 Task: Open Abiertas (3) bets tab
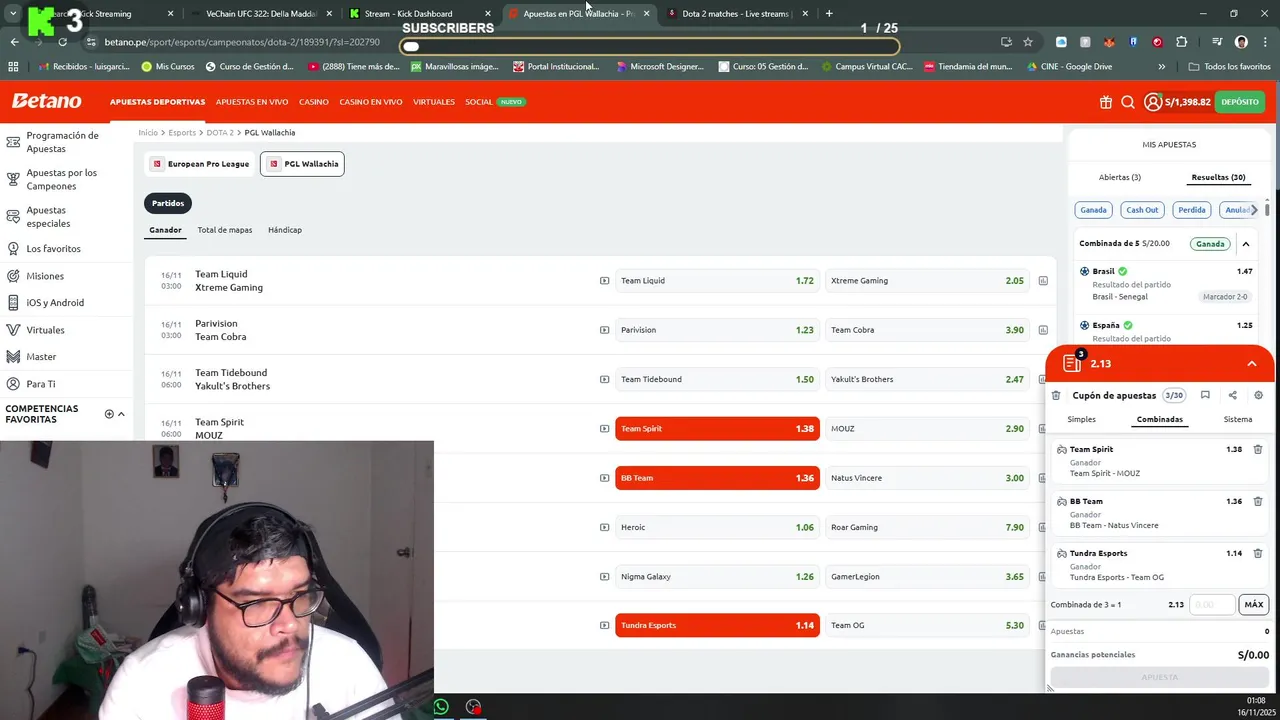pos(1120,178)
